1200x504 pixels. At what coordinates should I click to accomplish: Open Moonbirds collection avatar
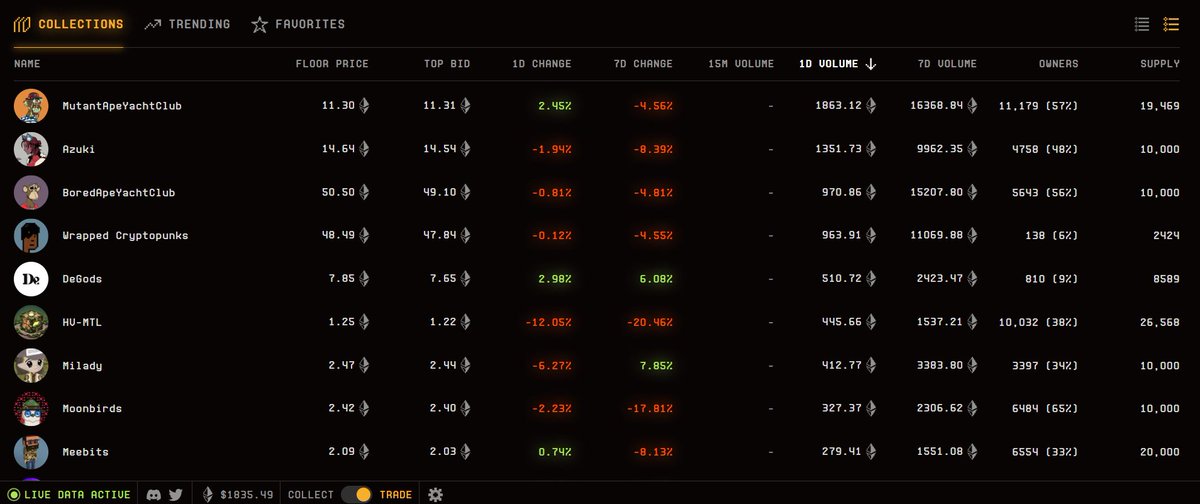[31, 409]
